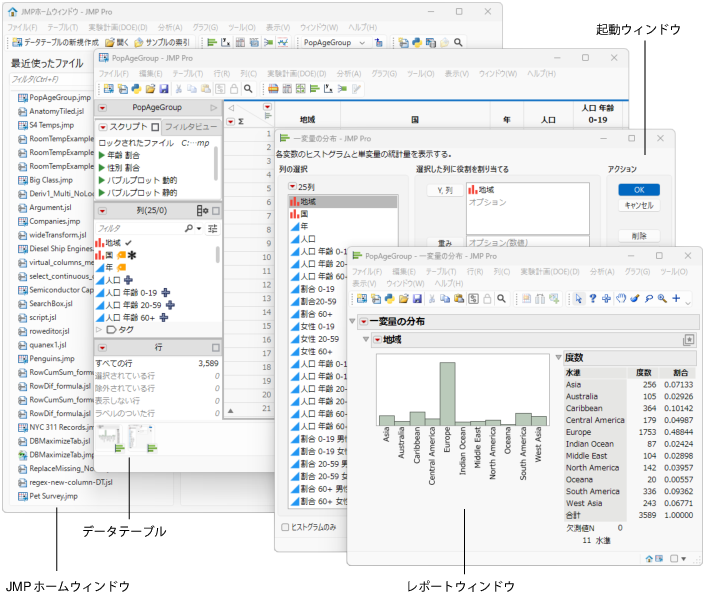
Task: Open the red triangle menu of the 行 panel
Action: pos(103,348)
